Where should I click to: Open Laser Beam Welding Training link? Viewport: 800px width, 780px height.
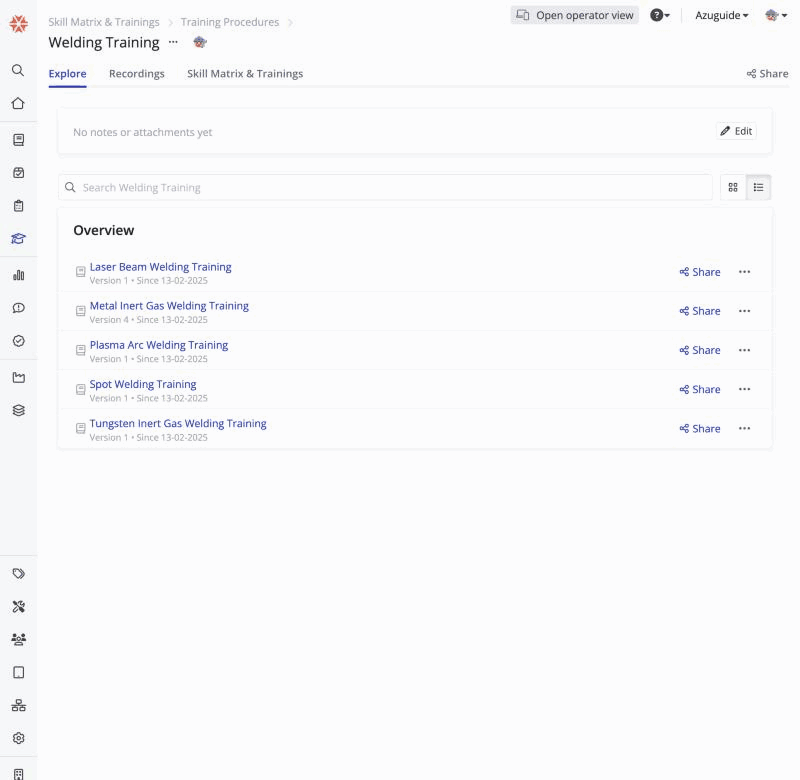click(161, 267)
